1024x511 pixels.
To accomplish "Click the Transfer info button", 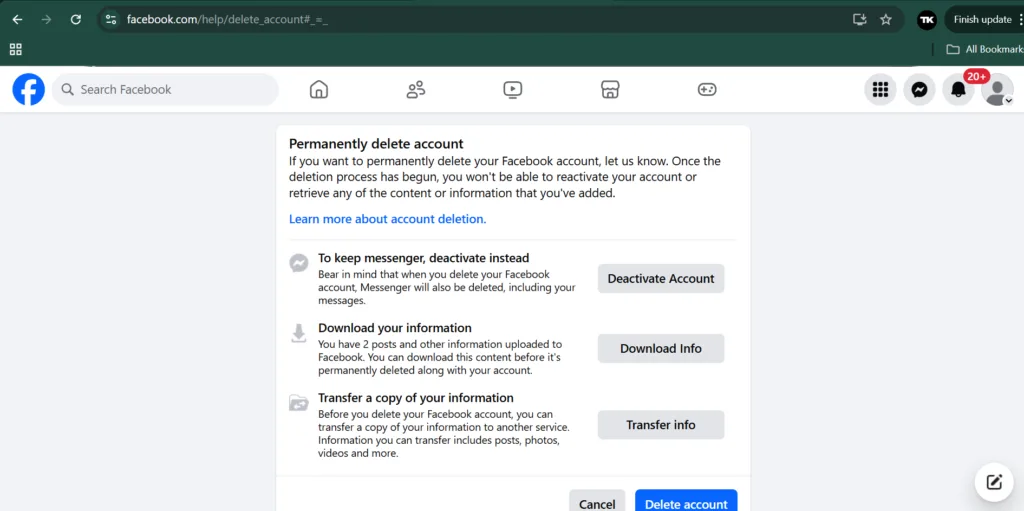I will pyautogui.click(x=661, y=425).
